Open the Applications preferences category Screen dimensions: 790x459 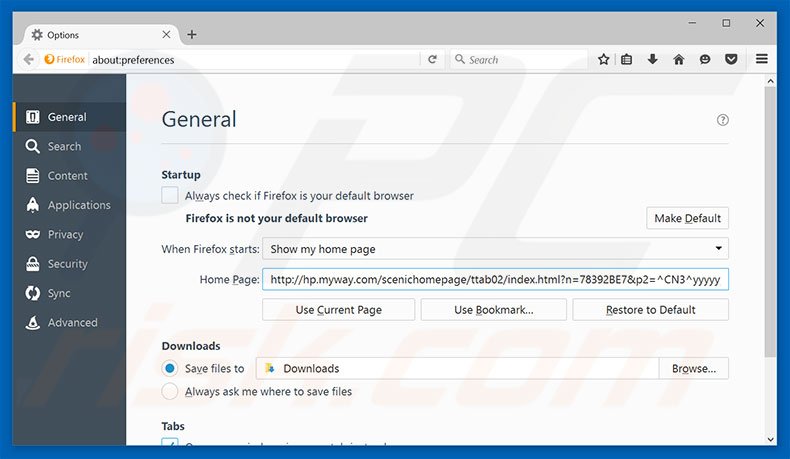click(70, 205)
